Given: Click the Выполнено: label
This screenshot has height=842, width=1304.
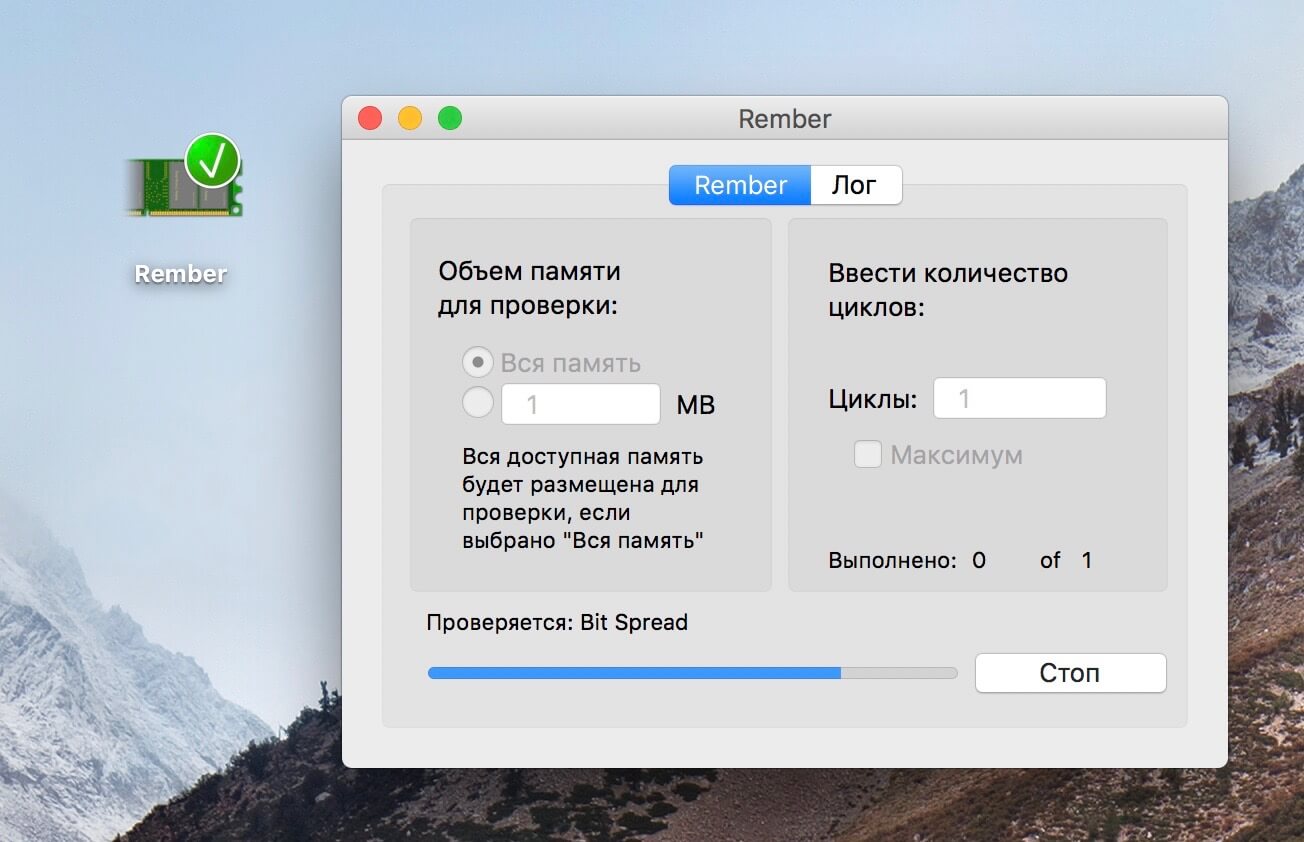Looking at the screenshot, I should pyautogui.click(x=892, y=560).
